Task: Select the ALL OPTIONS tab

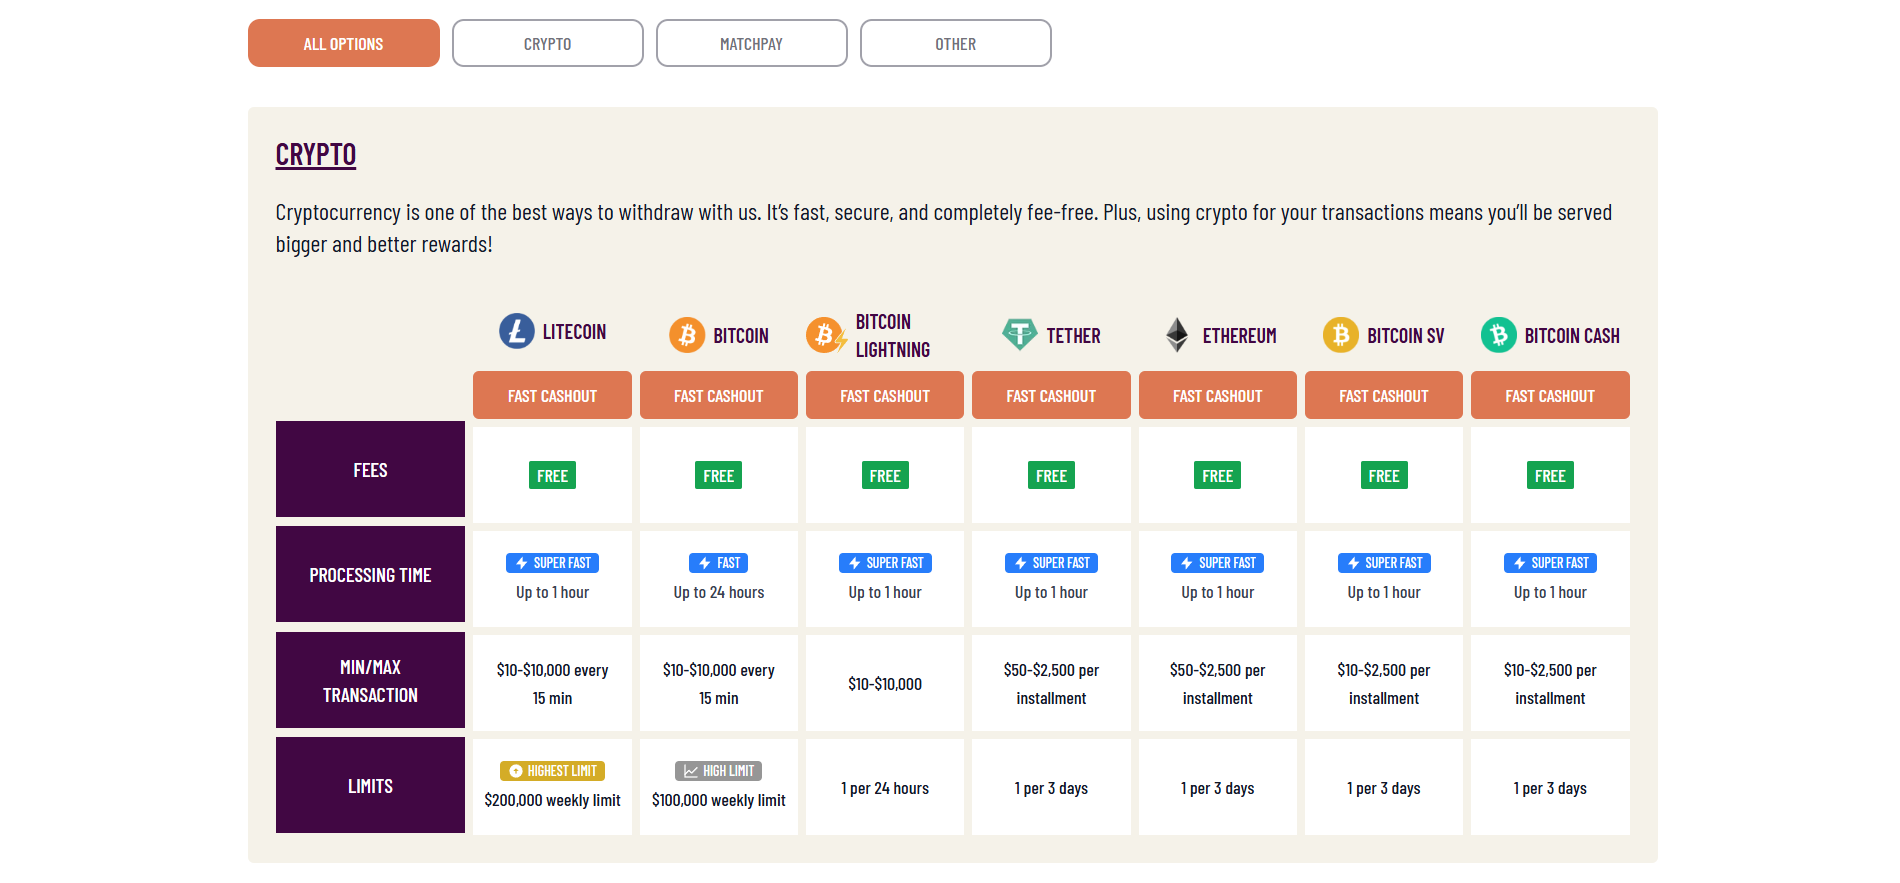Action: click(x=344, y=43)
